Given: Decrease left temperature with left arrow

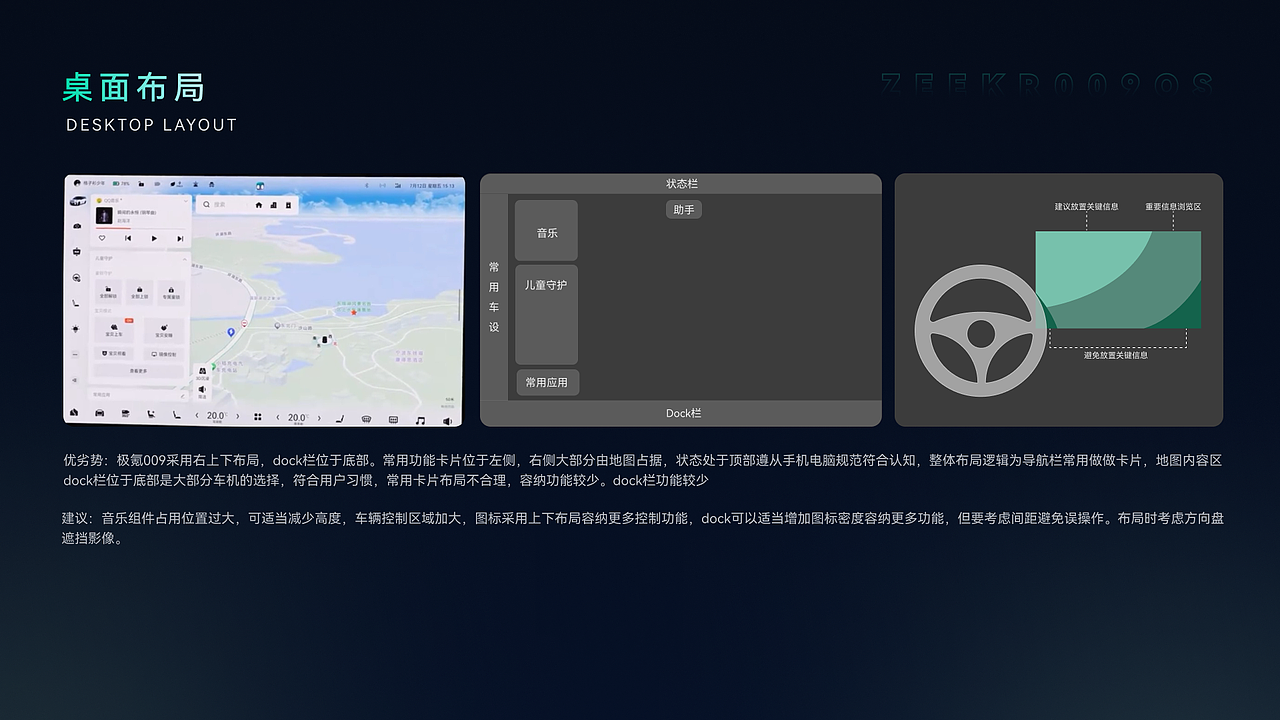Looking at the screenshot, I should [x=197, y=416].
